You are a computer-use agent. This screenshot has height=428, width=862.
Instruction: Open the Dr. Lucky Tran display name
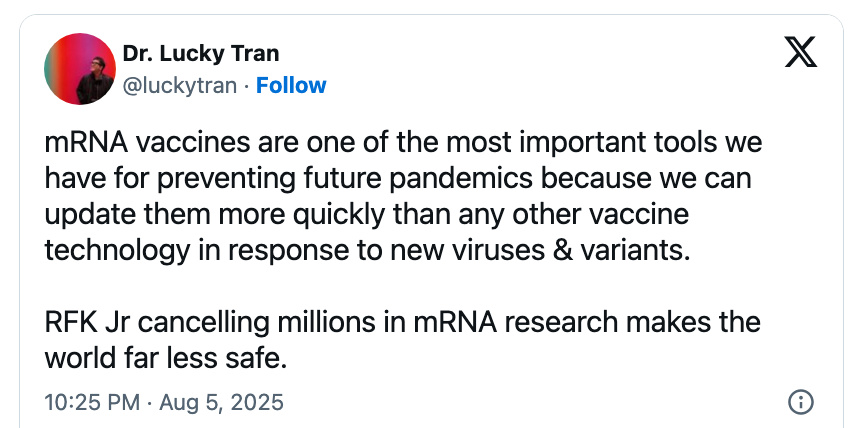click(x=200, y=52)
